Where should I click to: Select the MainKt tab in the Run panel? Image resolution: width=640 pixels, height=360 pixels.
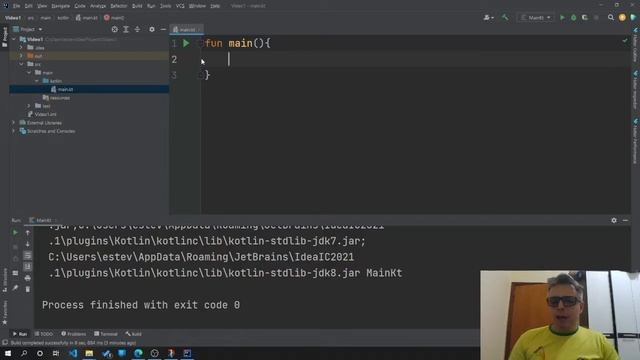(x=43, y=220)
